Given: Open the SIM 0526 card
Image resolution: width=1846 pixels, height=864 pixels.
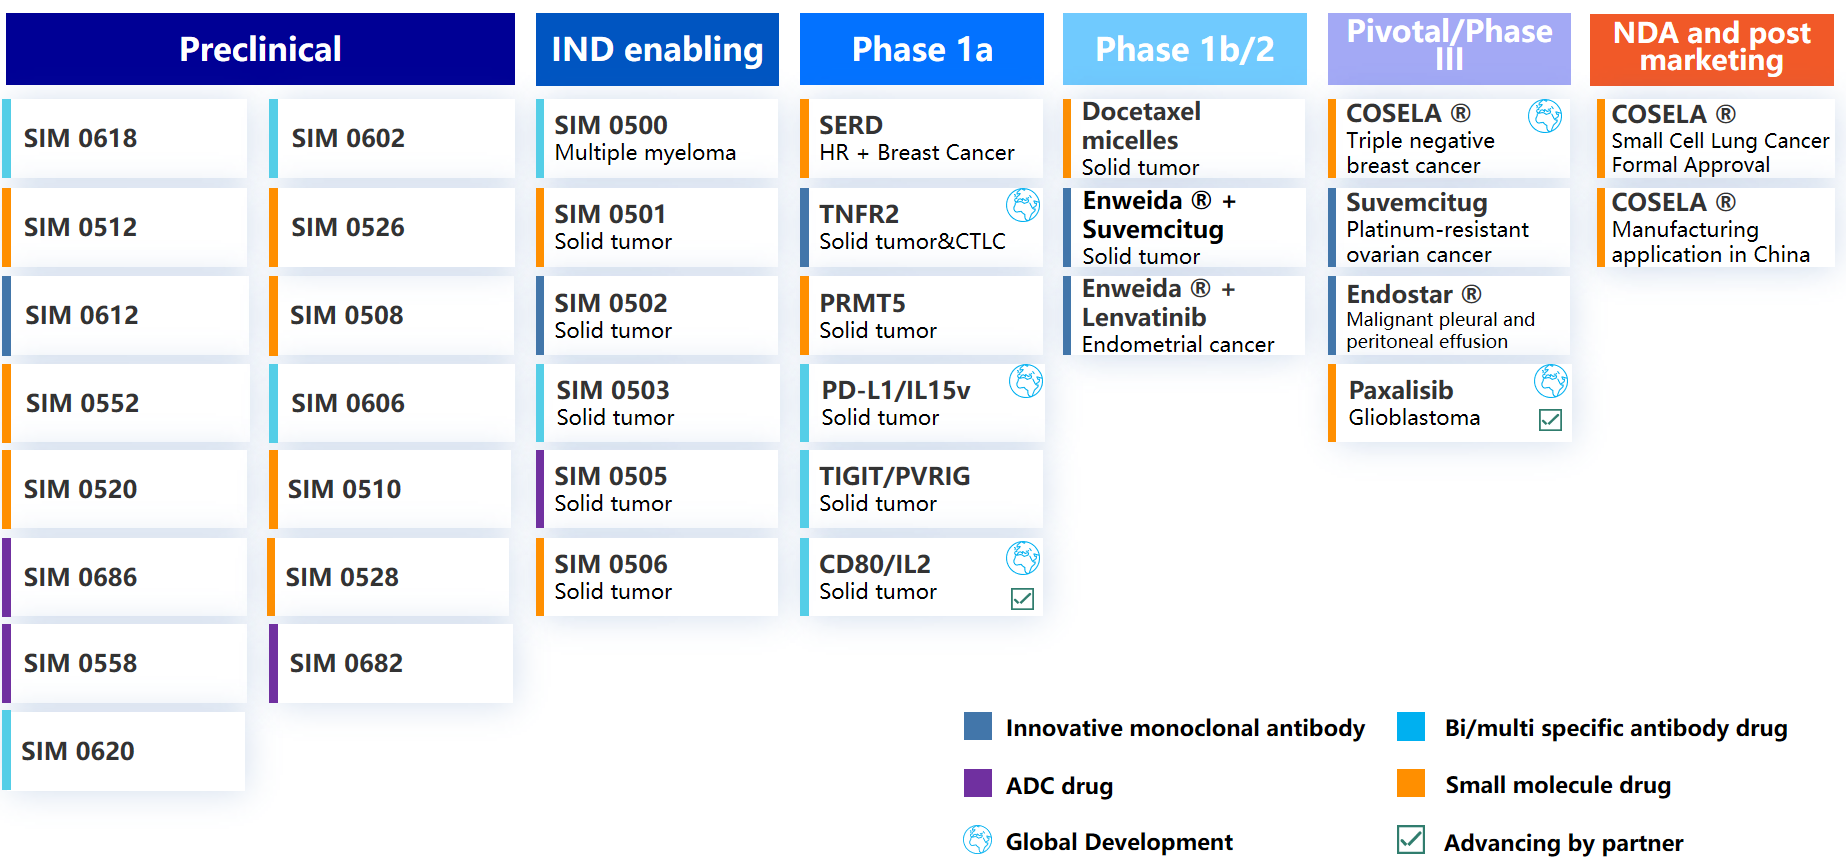Looking at the screenshot, I should tap(392, 227).
